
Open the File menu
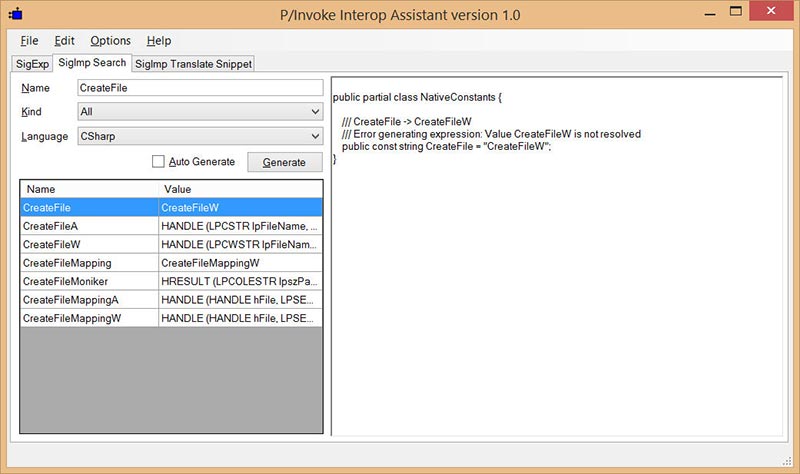[29, 41]
